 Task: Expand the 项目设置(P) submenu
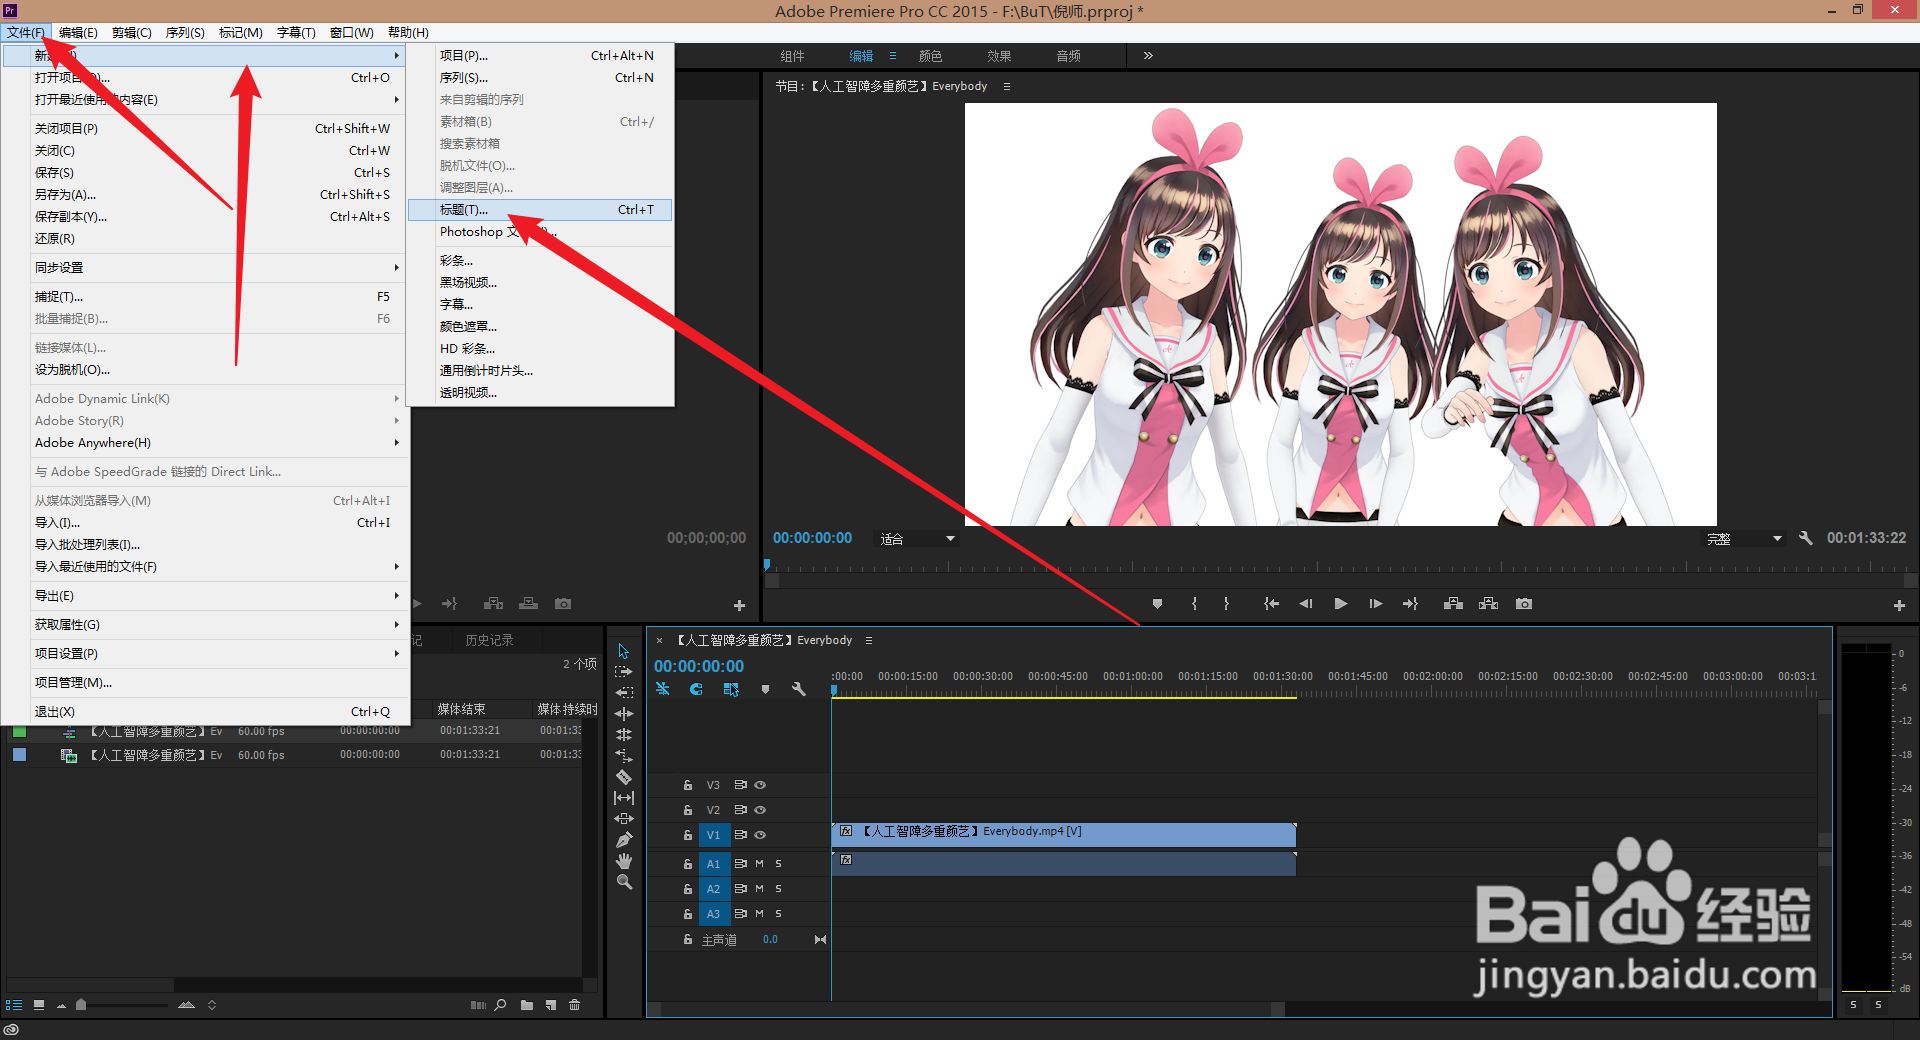207,654
